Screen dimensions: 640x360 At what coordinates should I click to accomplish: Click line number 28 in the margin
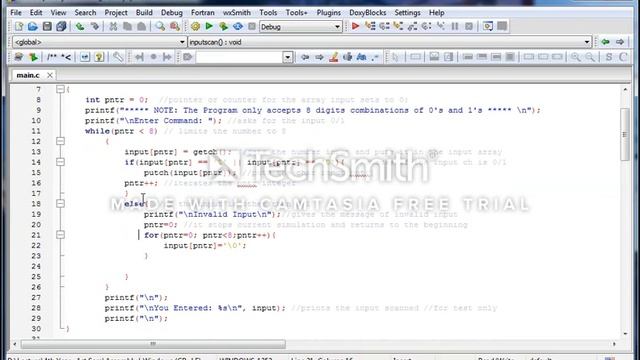pyautogui.click(x=36, y=308)
